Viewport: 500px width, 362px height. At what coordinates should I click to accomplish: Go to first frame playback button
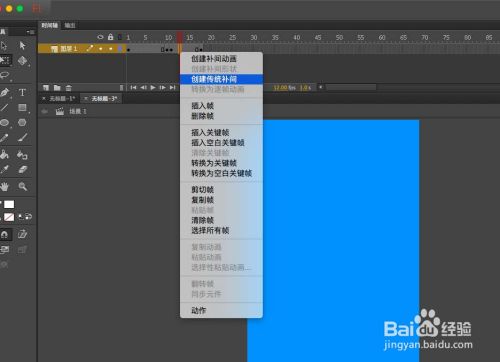click(x=133, y=88)
